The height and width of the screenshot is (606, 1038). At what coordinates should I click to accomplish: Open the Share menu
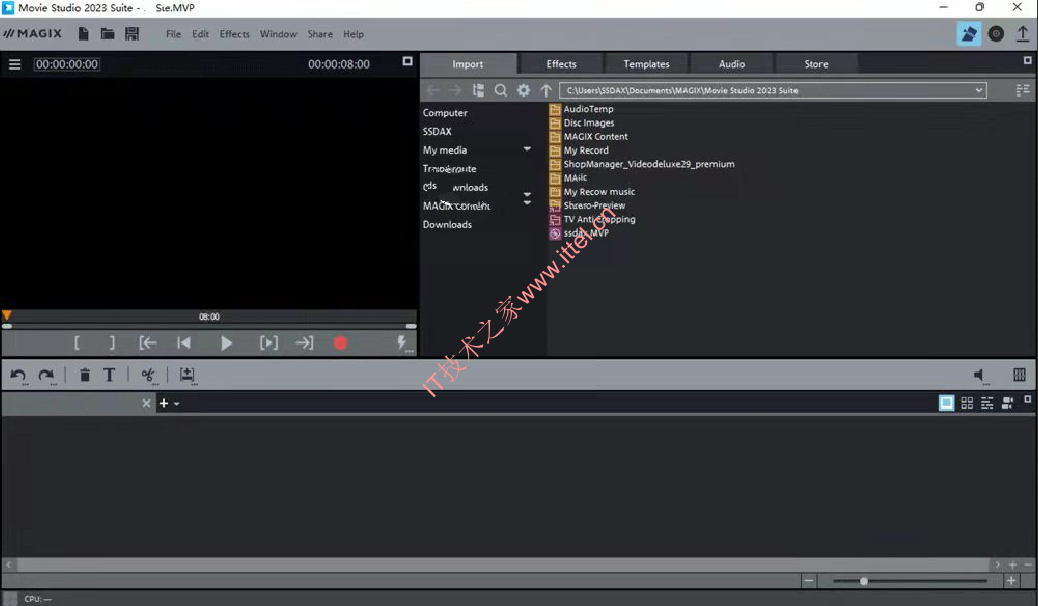point(320,34)
